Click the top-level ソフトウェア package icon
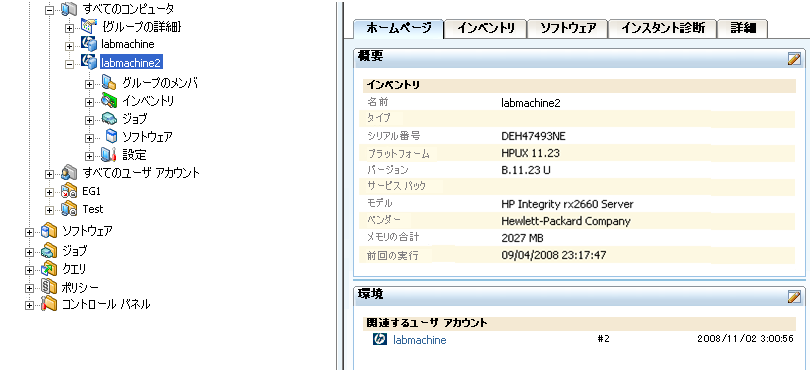The width and height of the screenshot is (810, 370). (x=49, y=231)
